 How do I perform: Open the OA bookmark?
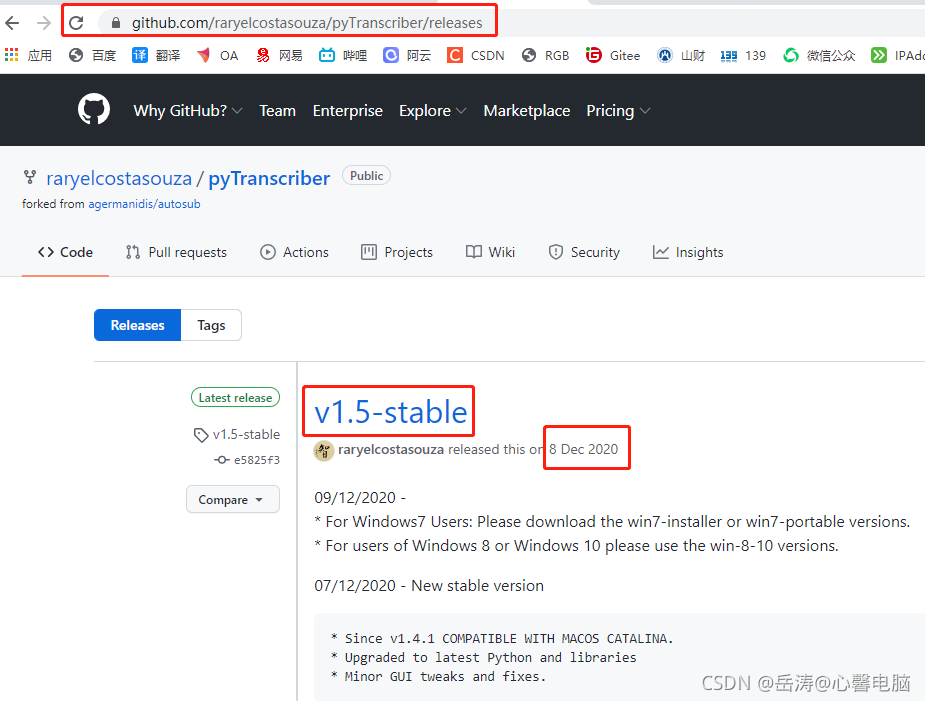point(218,55)
